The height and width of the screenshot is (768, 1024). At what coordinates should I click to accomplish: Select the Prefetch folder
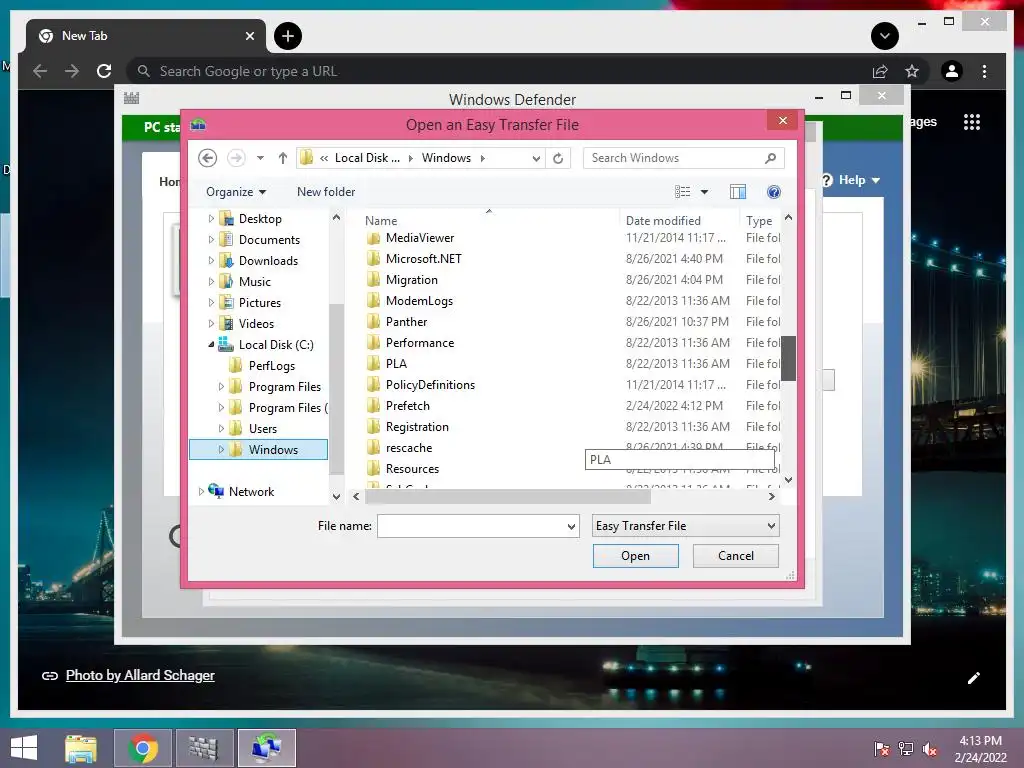click(408, 406)
